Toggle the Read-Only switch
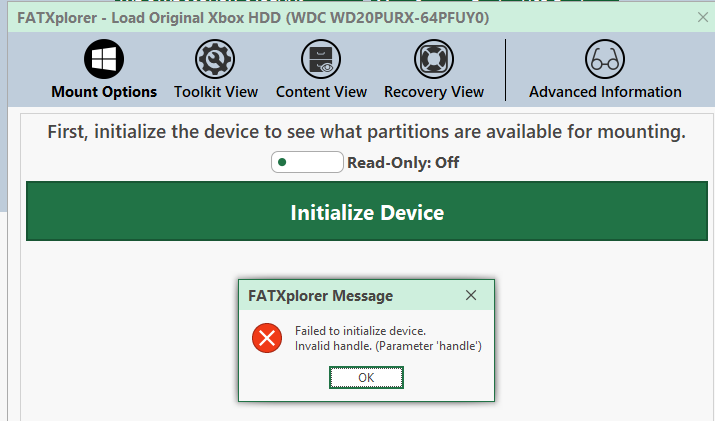The width and height of the screenshot is (715, 421). [x=307, y=162]
